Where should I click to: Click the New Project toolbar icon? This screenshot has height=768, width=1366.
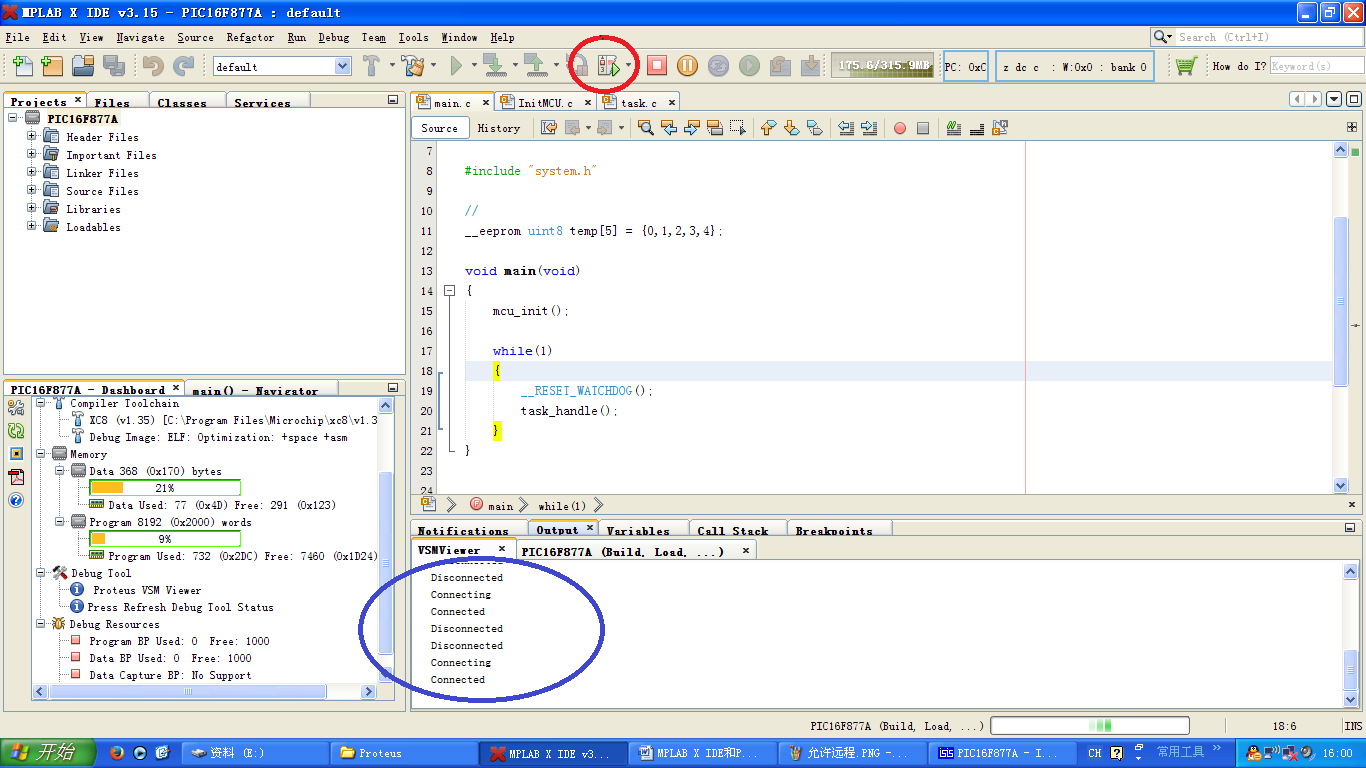(52, 66)
